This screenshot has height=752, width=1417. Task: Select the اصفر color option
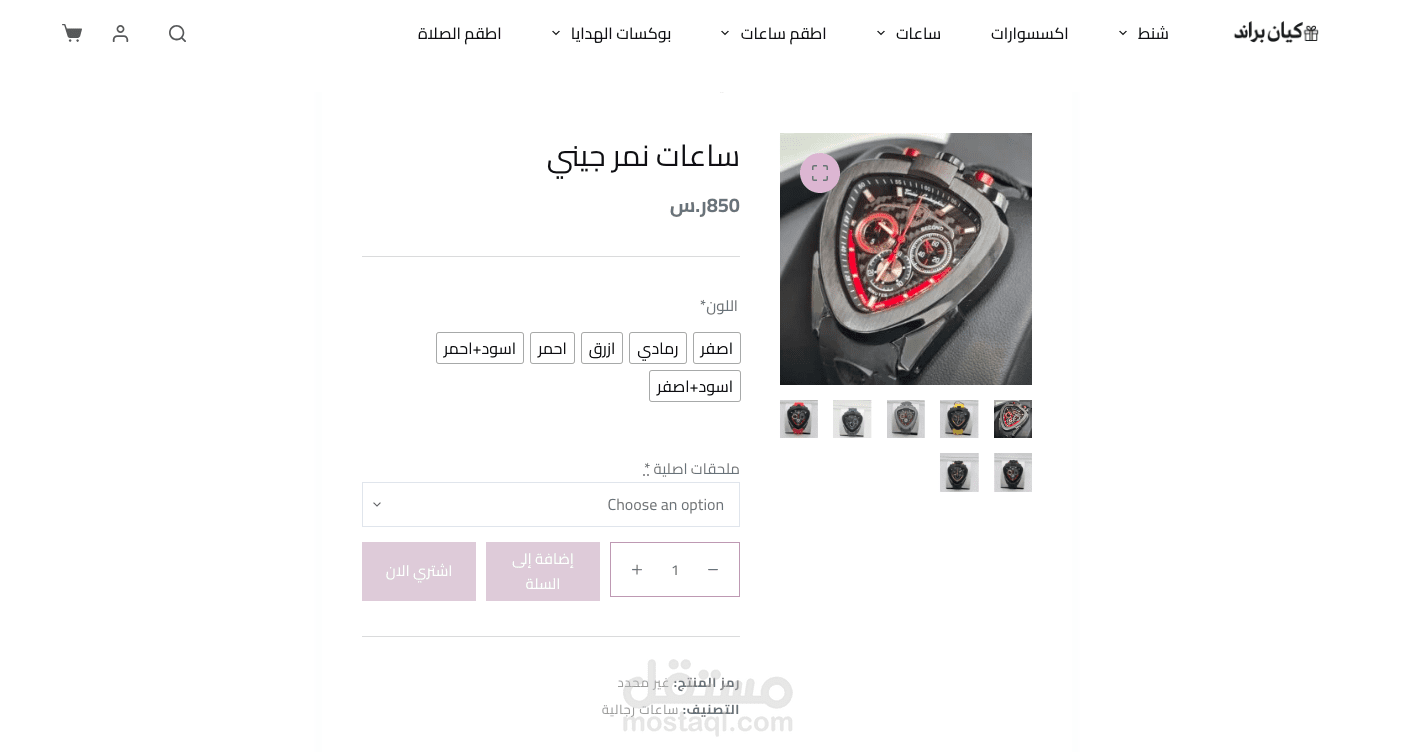click(x=717, y=348)
